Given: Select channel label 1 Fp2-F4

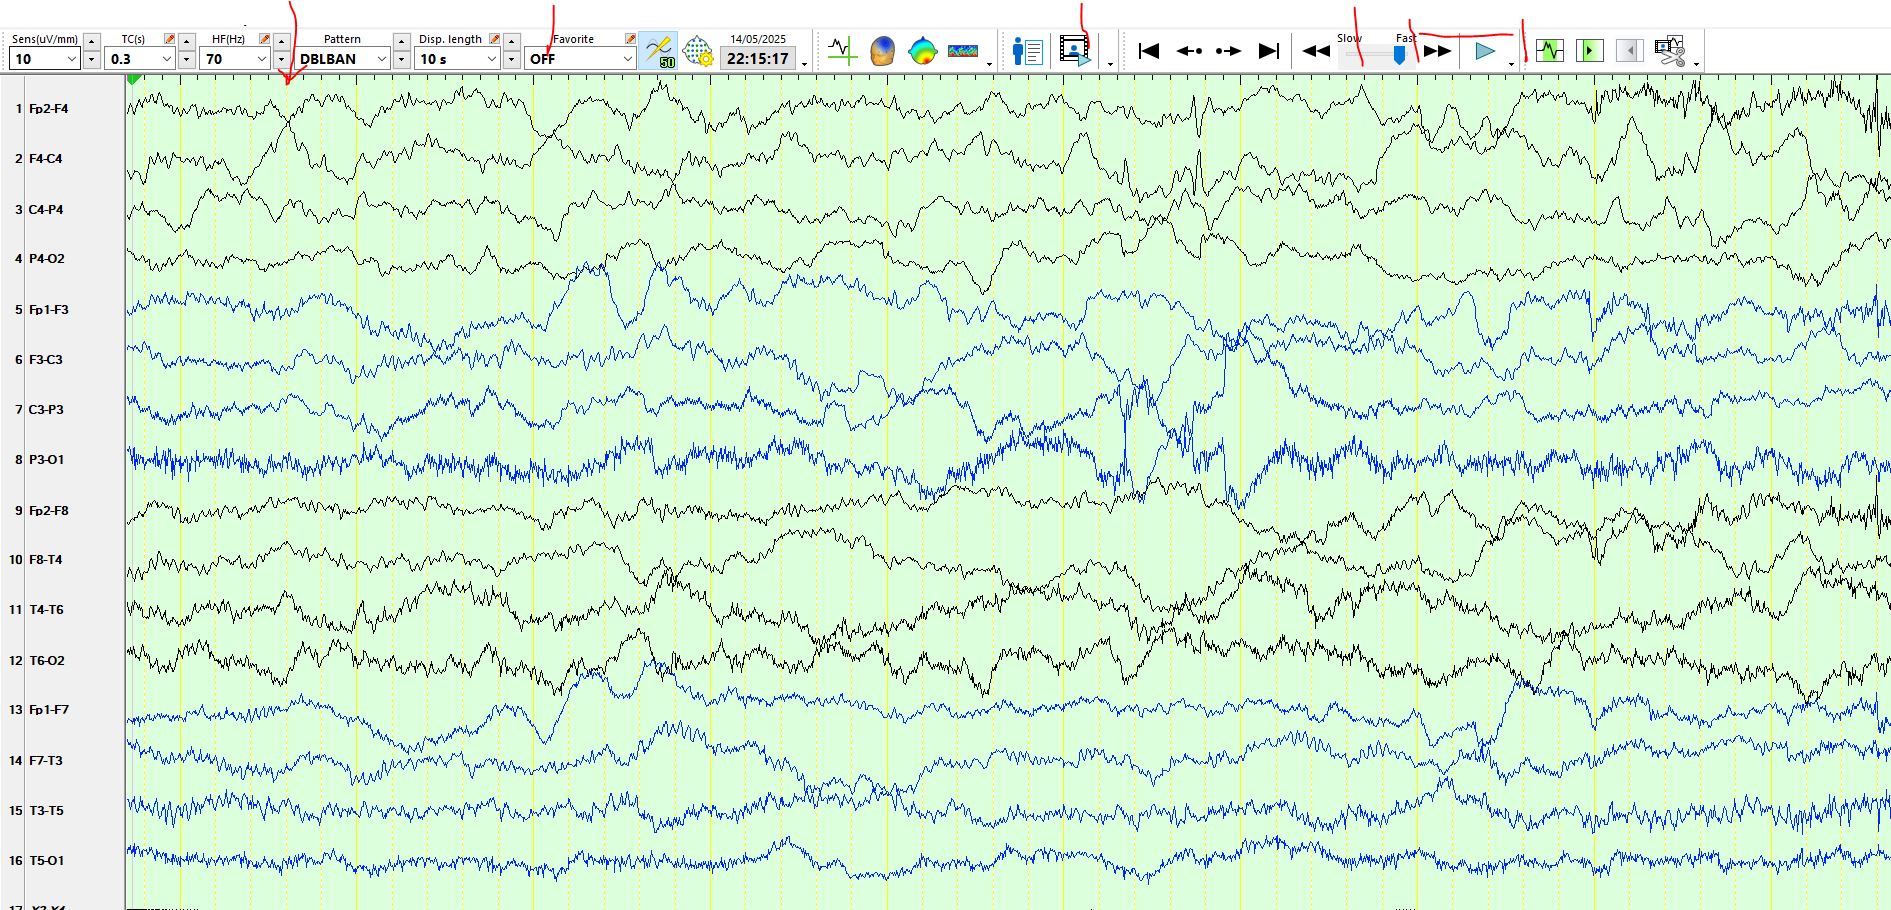Looking at the screenshot, I should coord(41,109).
